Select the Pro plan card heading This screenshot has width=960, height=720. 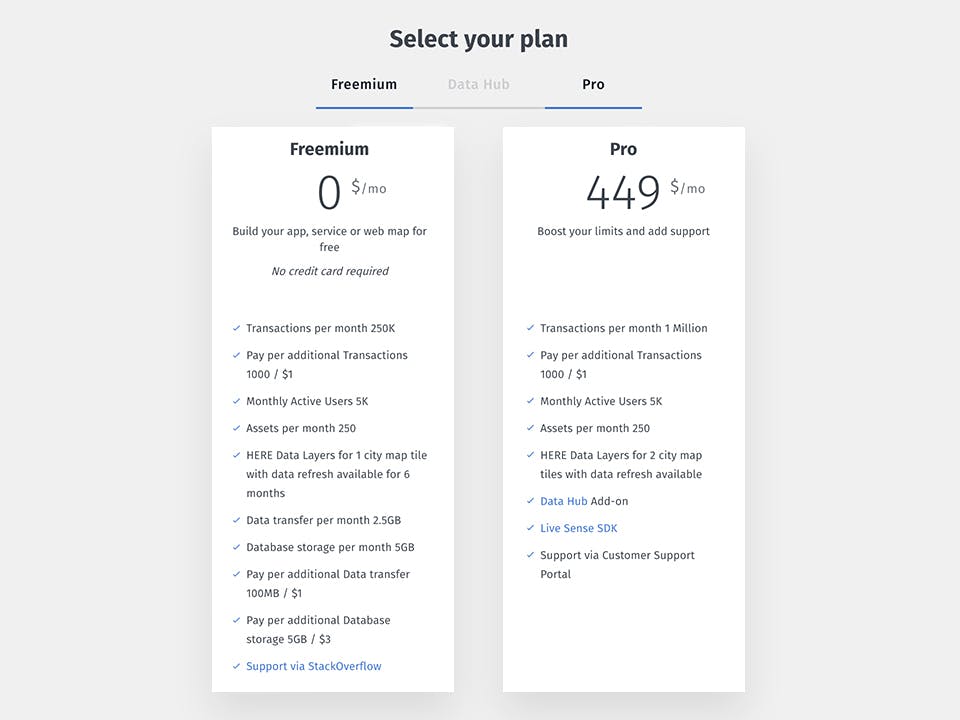point(623,149)
